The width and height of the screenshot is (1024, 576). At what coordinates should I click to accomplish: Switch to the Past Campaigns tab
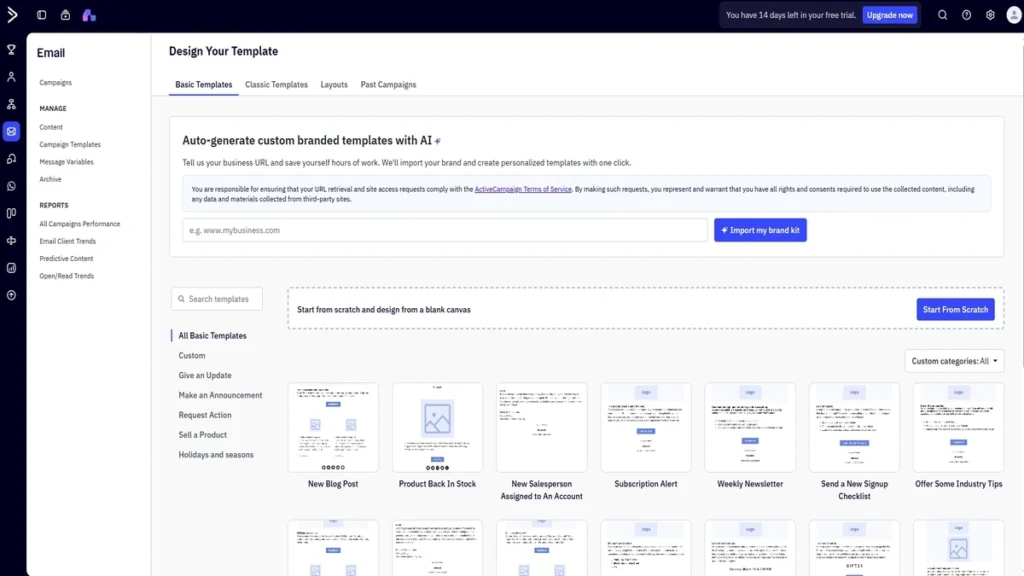[x=388, y=85]
